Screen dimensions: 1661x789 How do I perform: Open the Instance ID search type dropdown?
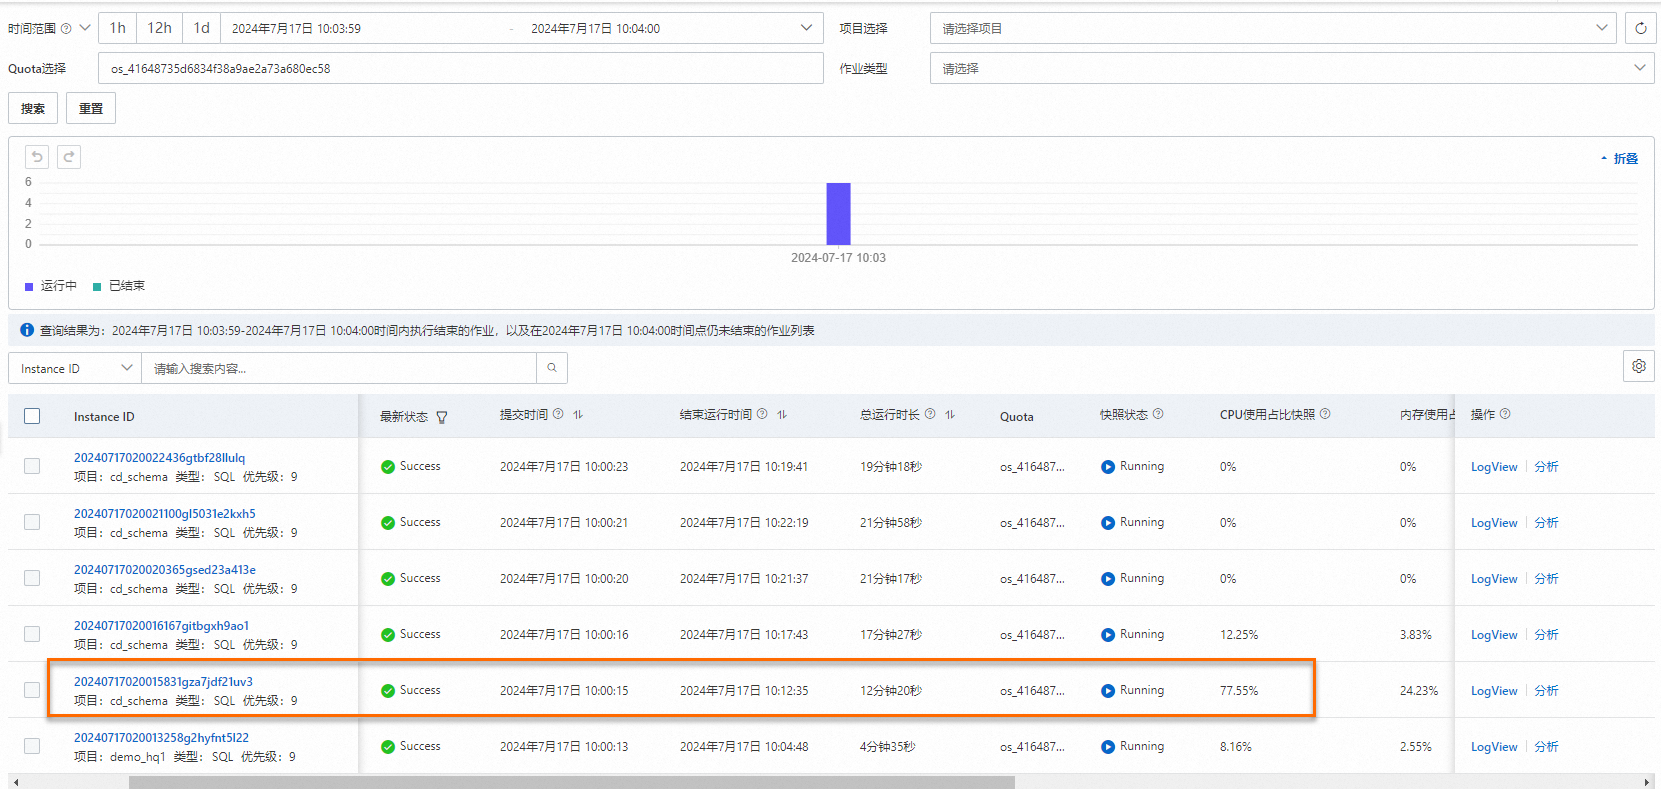[75, 368]
